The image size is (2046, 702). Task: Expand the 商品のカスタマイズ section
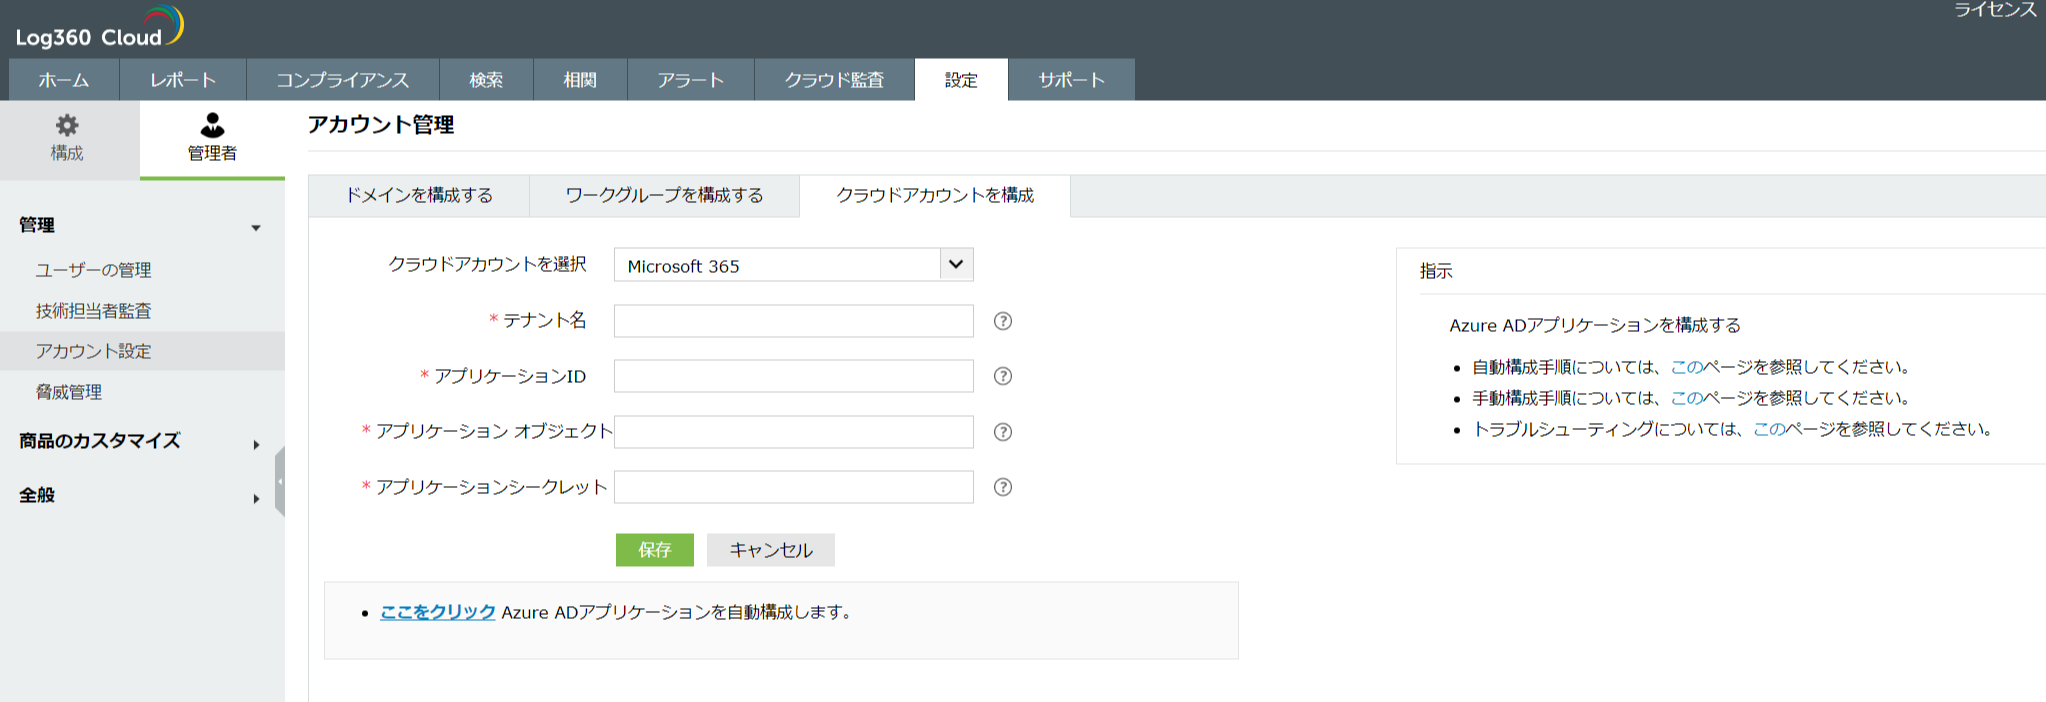click(x=256, y=444)
